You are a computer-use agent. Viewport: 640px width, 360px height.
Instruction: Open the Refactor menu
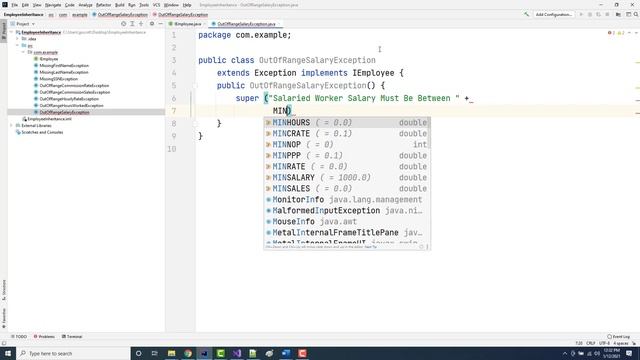point(103,5)
